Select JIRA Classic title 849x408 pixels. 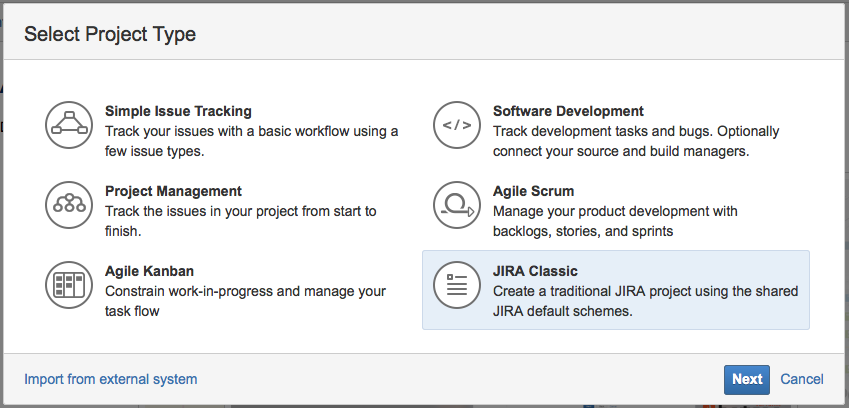535,271
